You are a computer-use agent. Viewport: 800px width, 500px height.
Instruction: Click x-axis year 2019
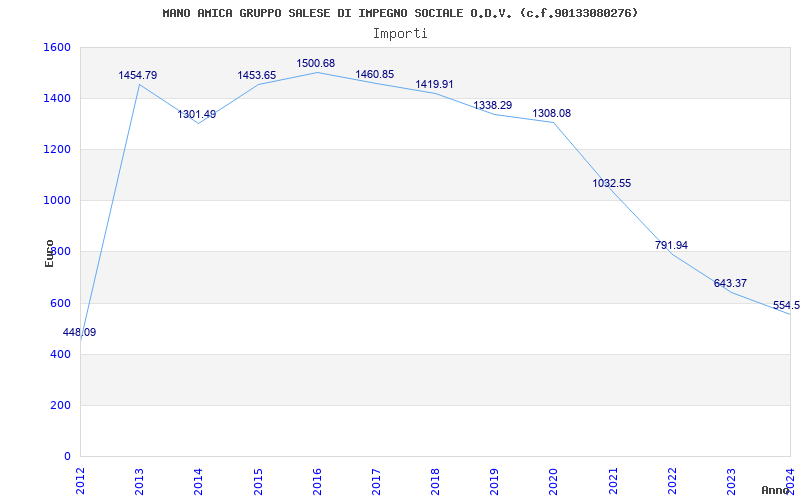[x=495, y=481]
